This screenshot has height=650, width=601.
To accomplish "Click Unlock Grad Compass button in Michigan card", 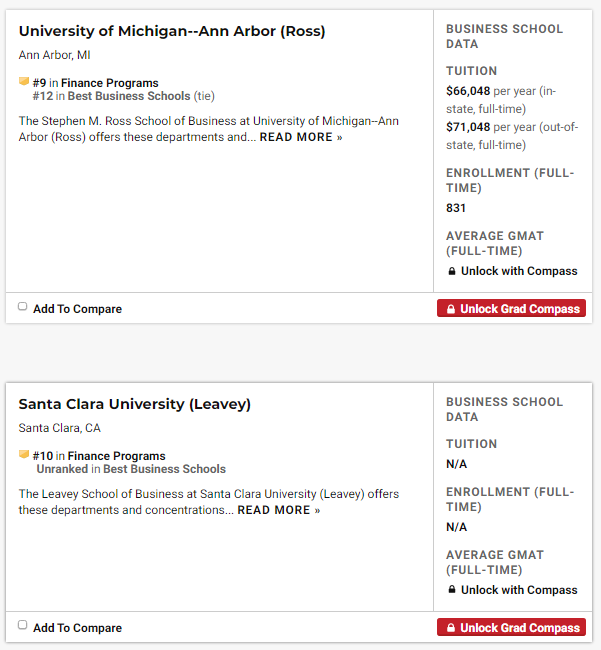I will 511,309.
